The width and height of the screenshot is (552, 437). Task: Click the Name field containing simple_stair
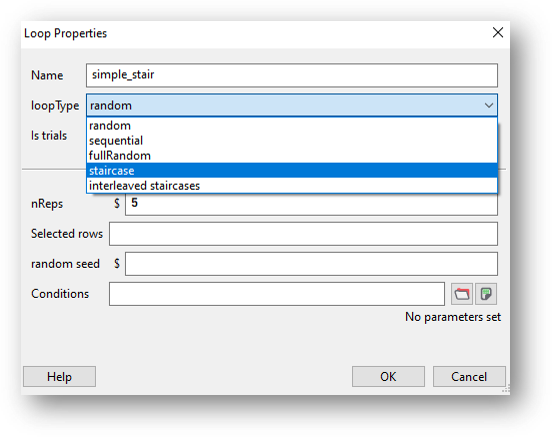[x=292, y=75]
